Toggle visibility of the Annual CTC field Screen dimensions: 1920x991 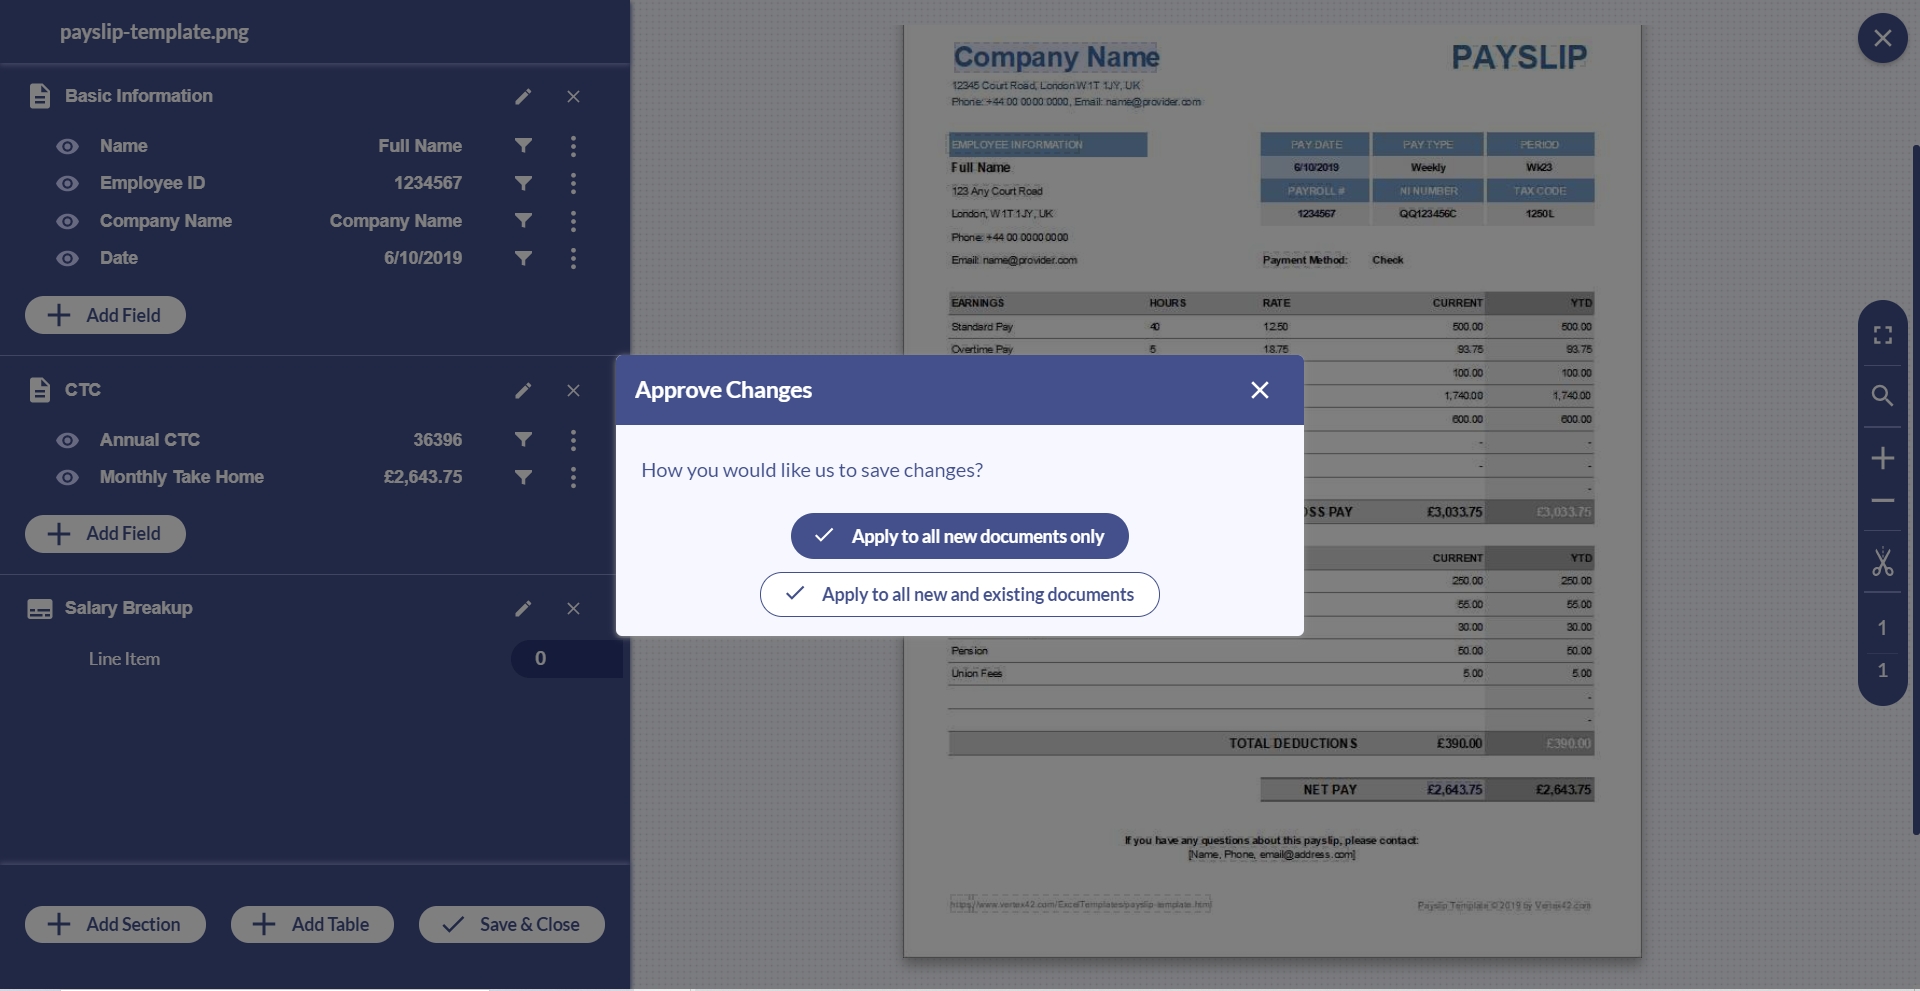[67, 440]
